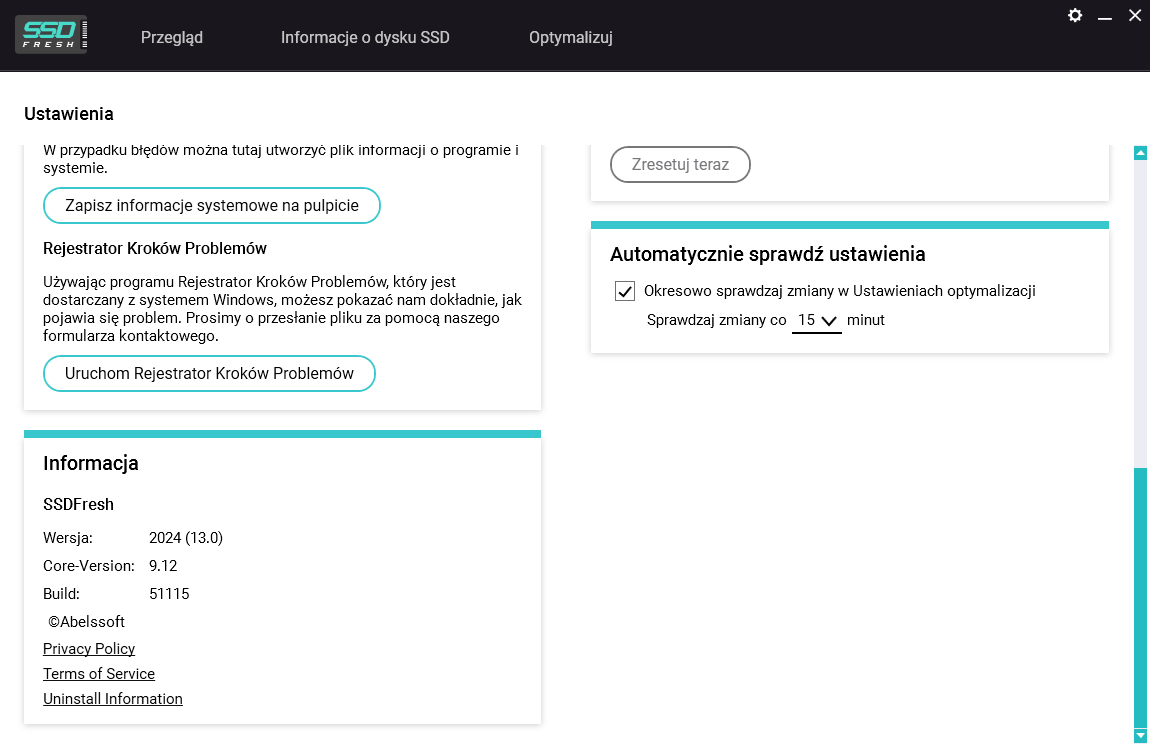1150x744 pixels.
Task: Minimize the SSD Fresh window
Action: coord(1105,16)
